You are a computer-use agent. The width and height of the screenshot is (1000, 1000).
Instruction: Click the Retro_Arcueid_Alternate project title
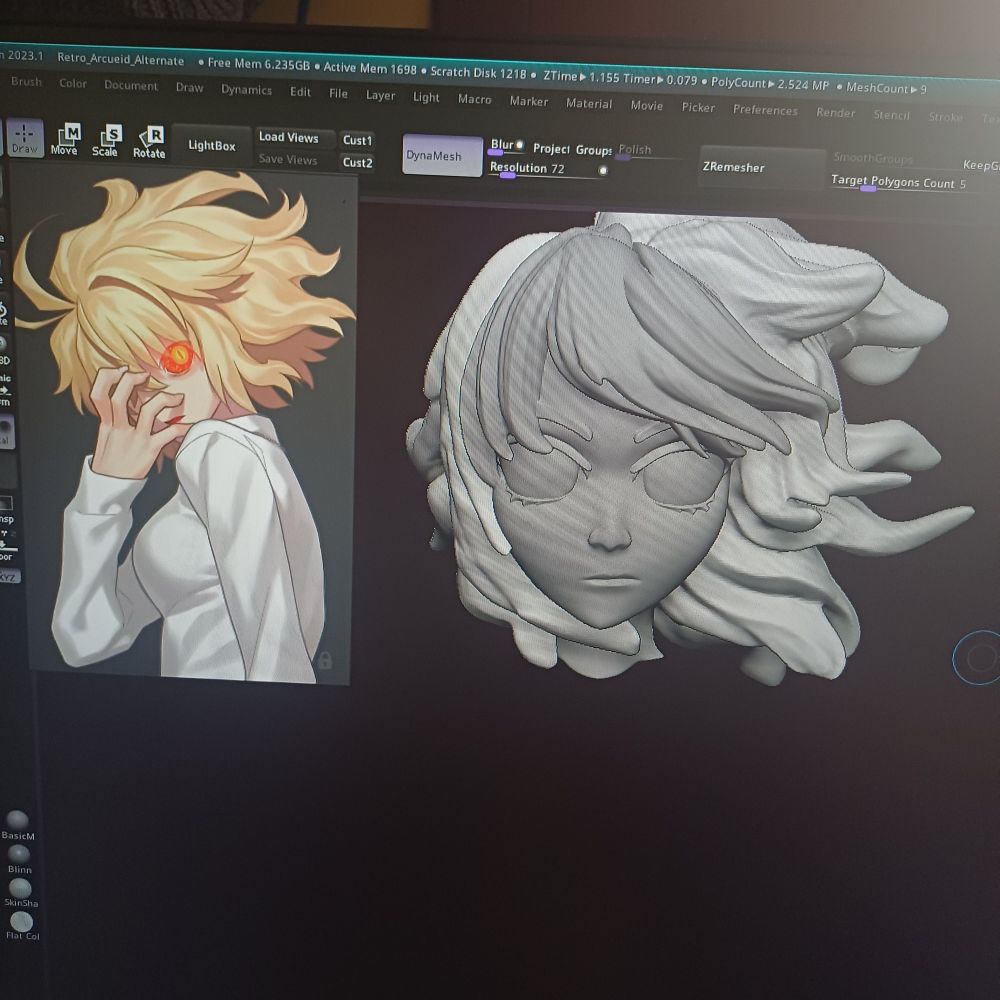click(121, 60)
